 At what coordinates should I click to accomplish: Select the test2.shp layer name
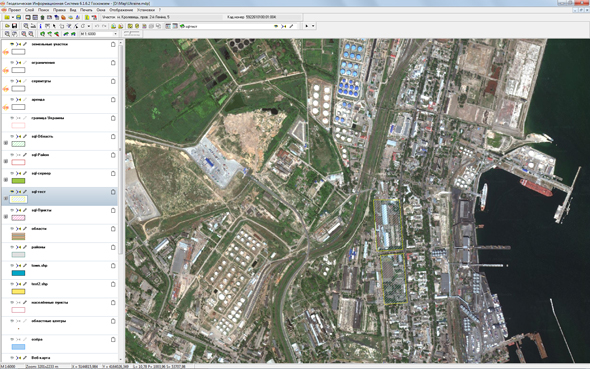click(x=40, y=284)
